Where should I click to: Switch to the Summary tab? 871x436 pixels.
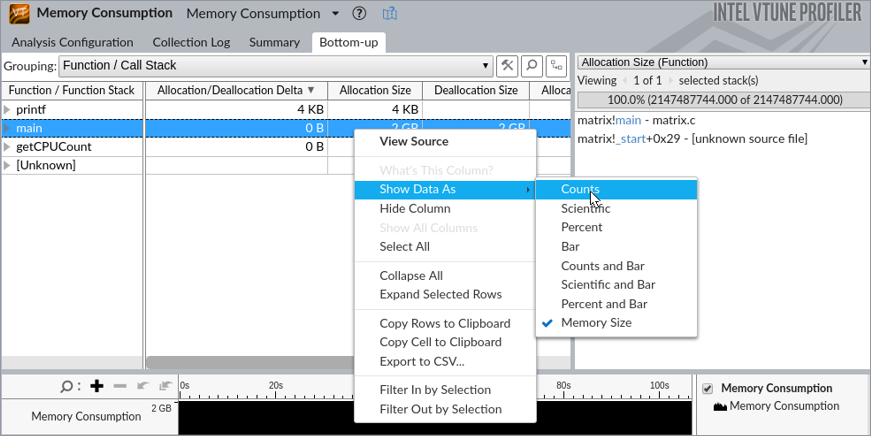[x=274, y=42]
